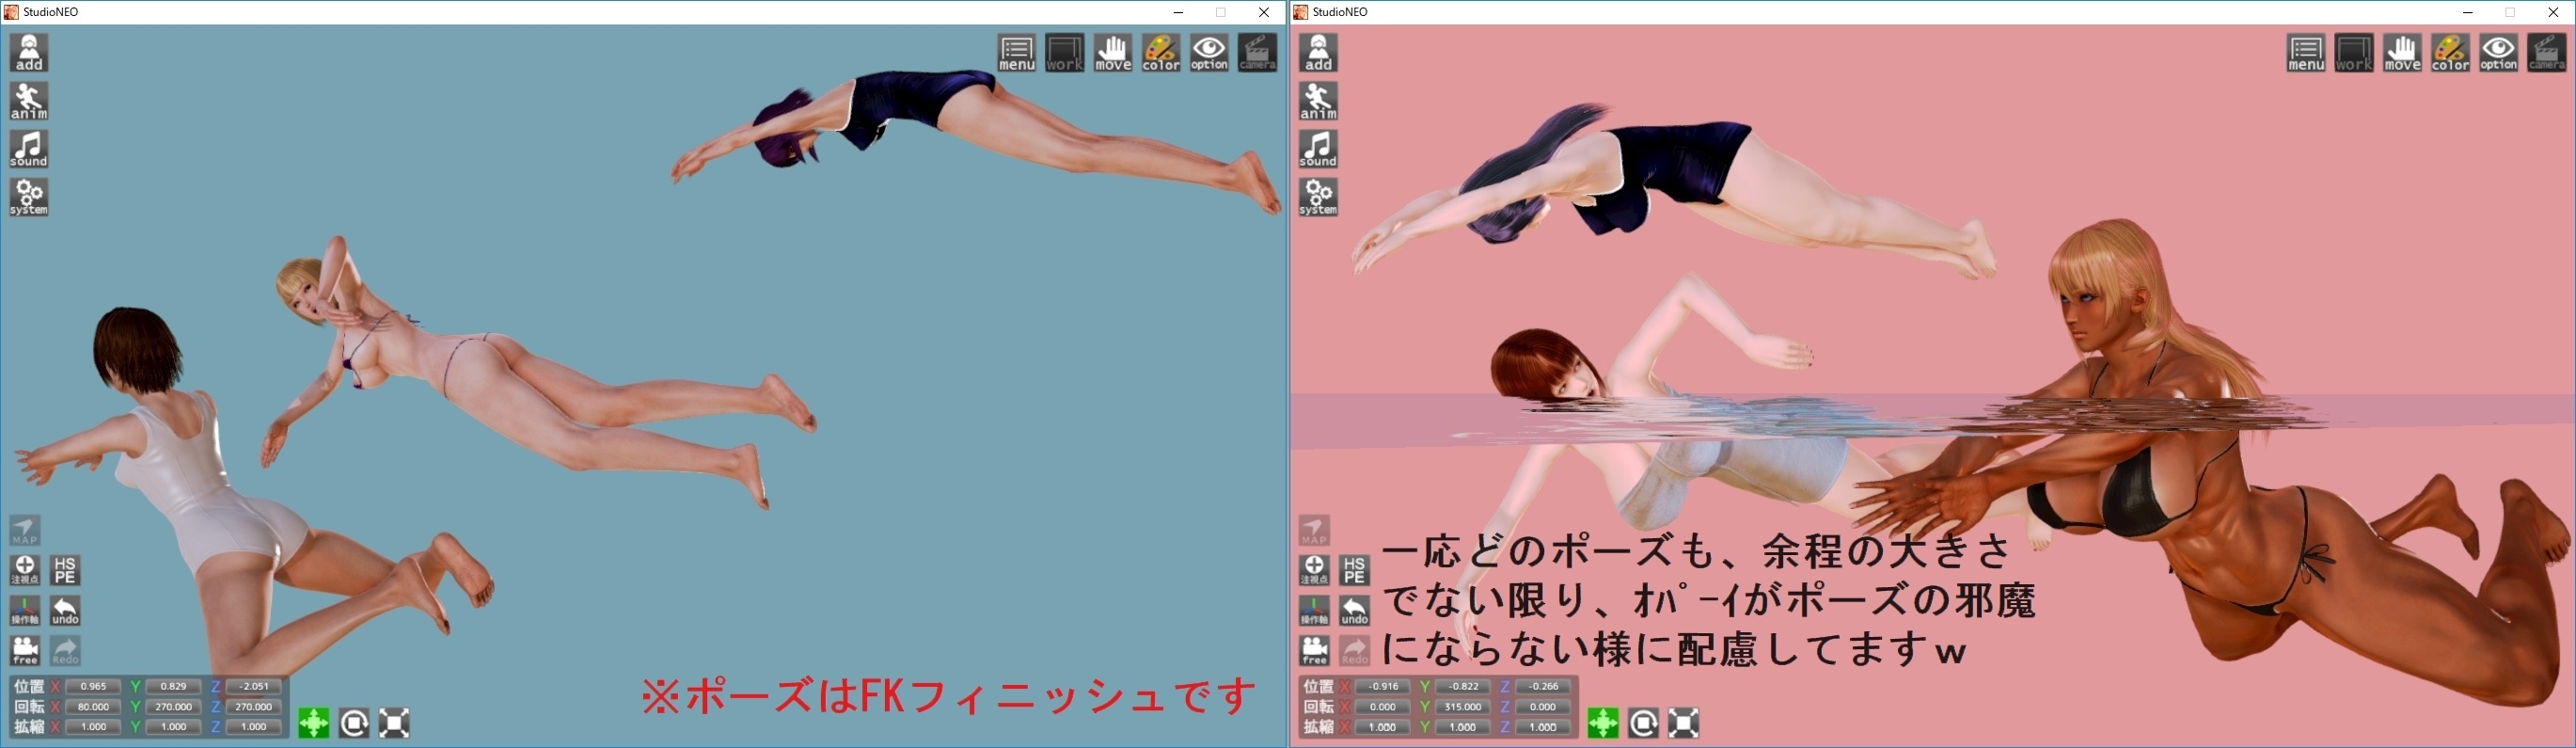Image resolution: width=2576 pixels, height=748 pixels.
Task: Edit scale Y field in pink StudioNEO window
Action: 1462,726
